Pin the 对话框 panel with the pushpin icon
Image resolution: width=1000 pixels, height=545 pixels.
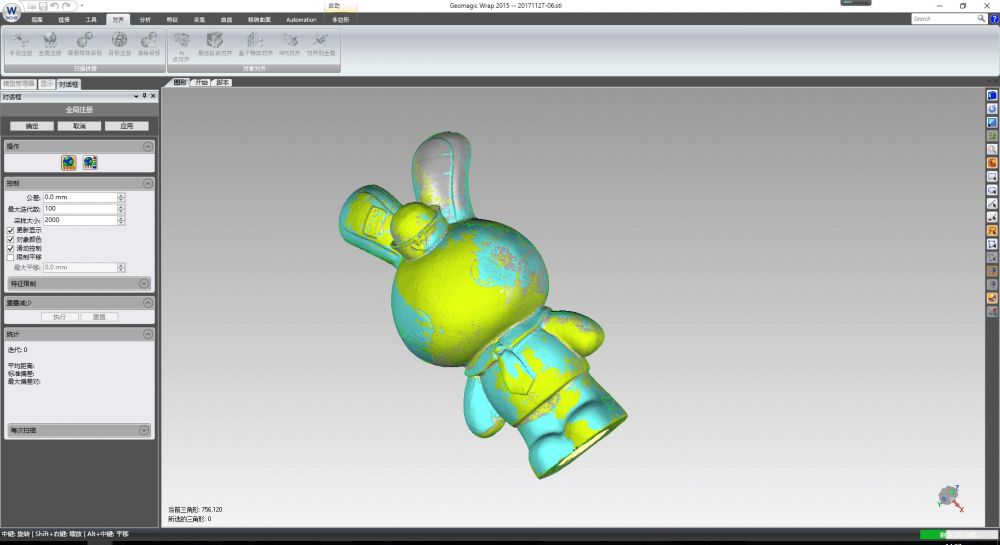pos(145,96)
